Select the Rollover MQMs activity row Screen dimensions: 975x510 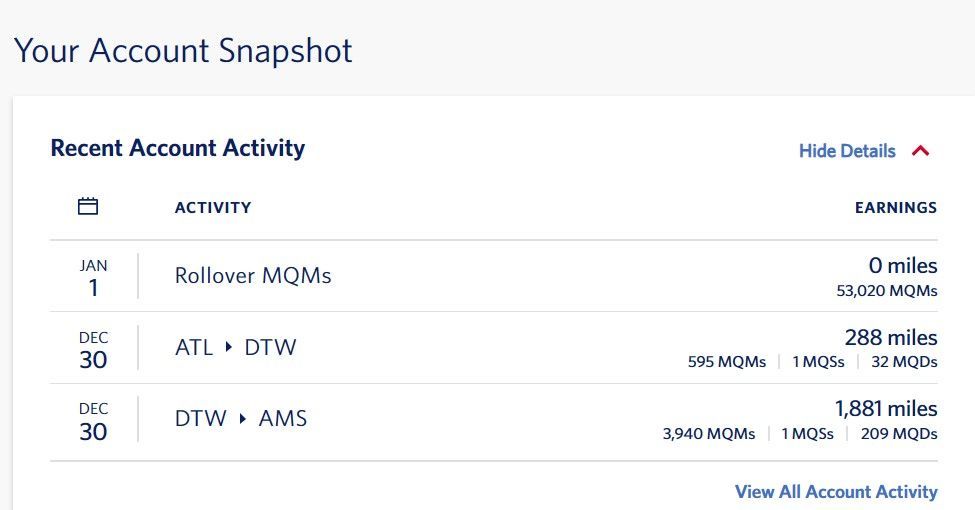(x=494, y=276)
